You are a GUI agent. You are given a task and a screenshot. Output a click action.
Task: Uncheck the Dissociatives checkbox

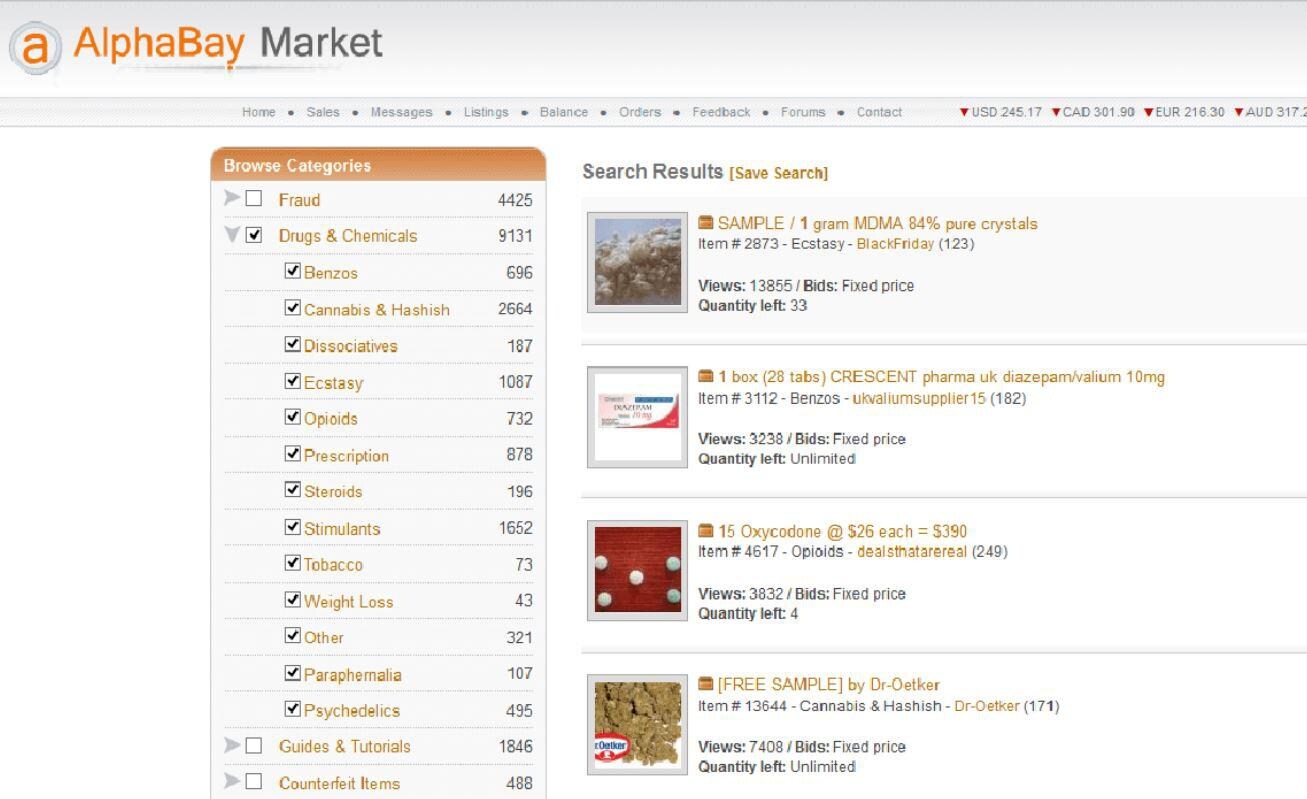tap(292, 344)
